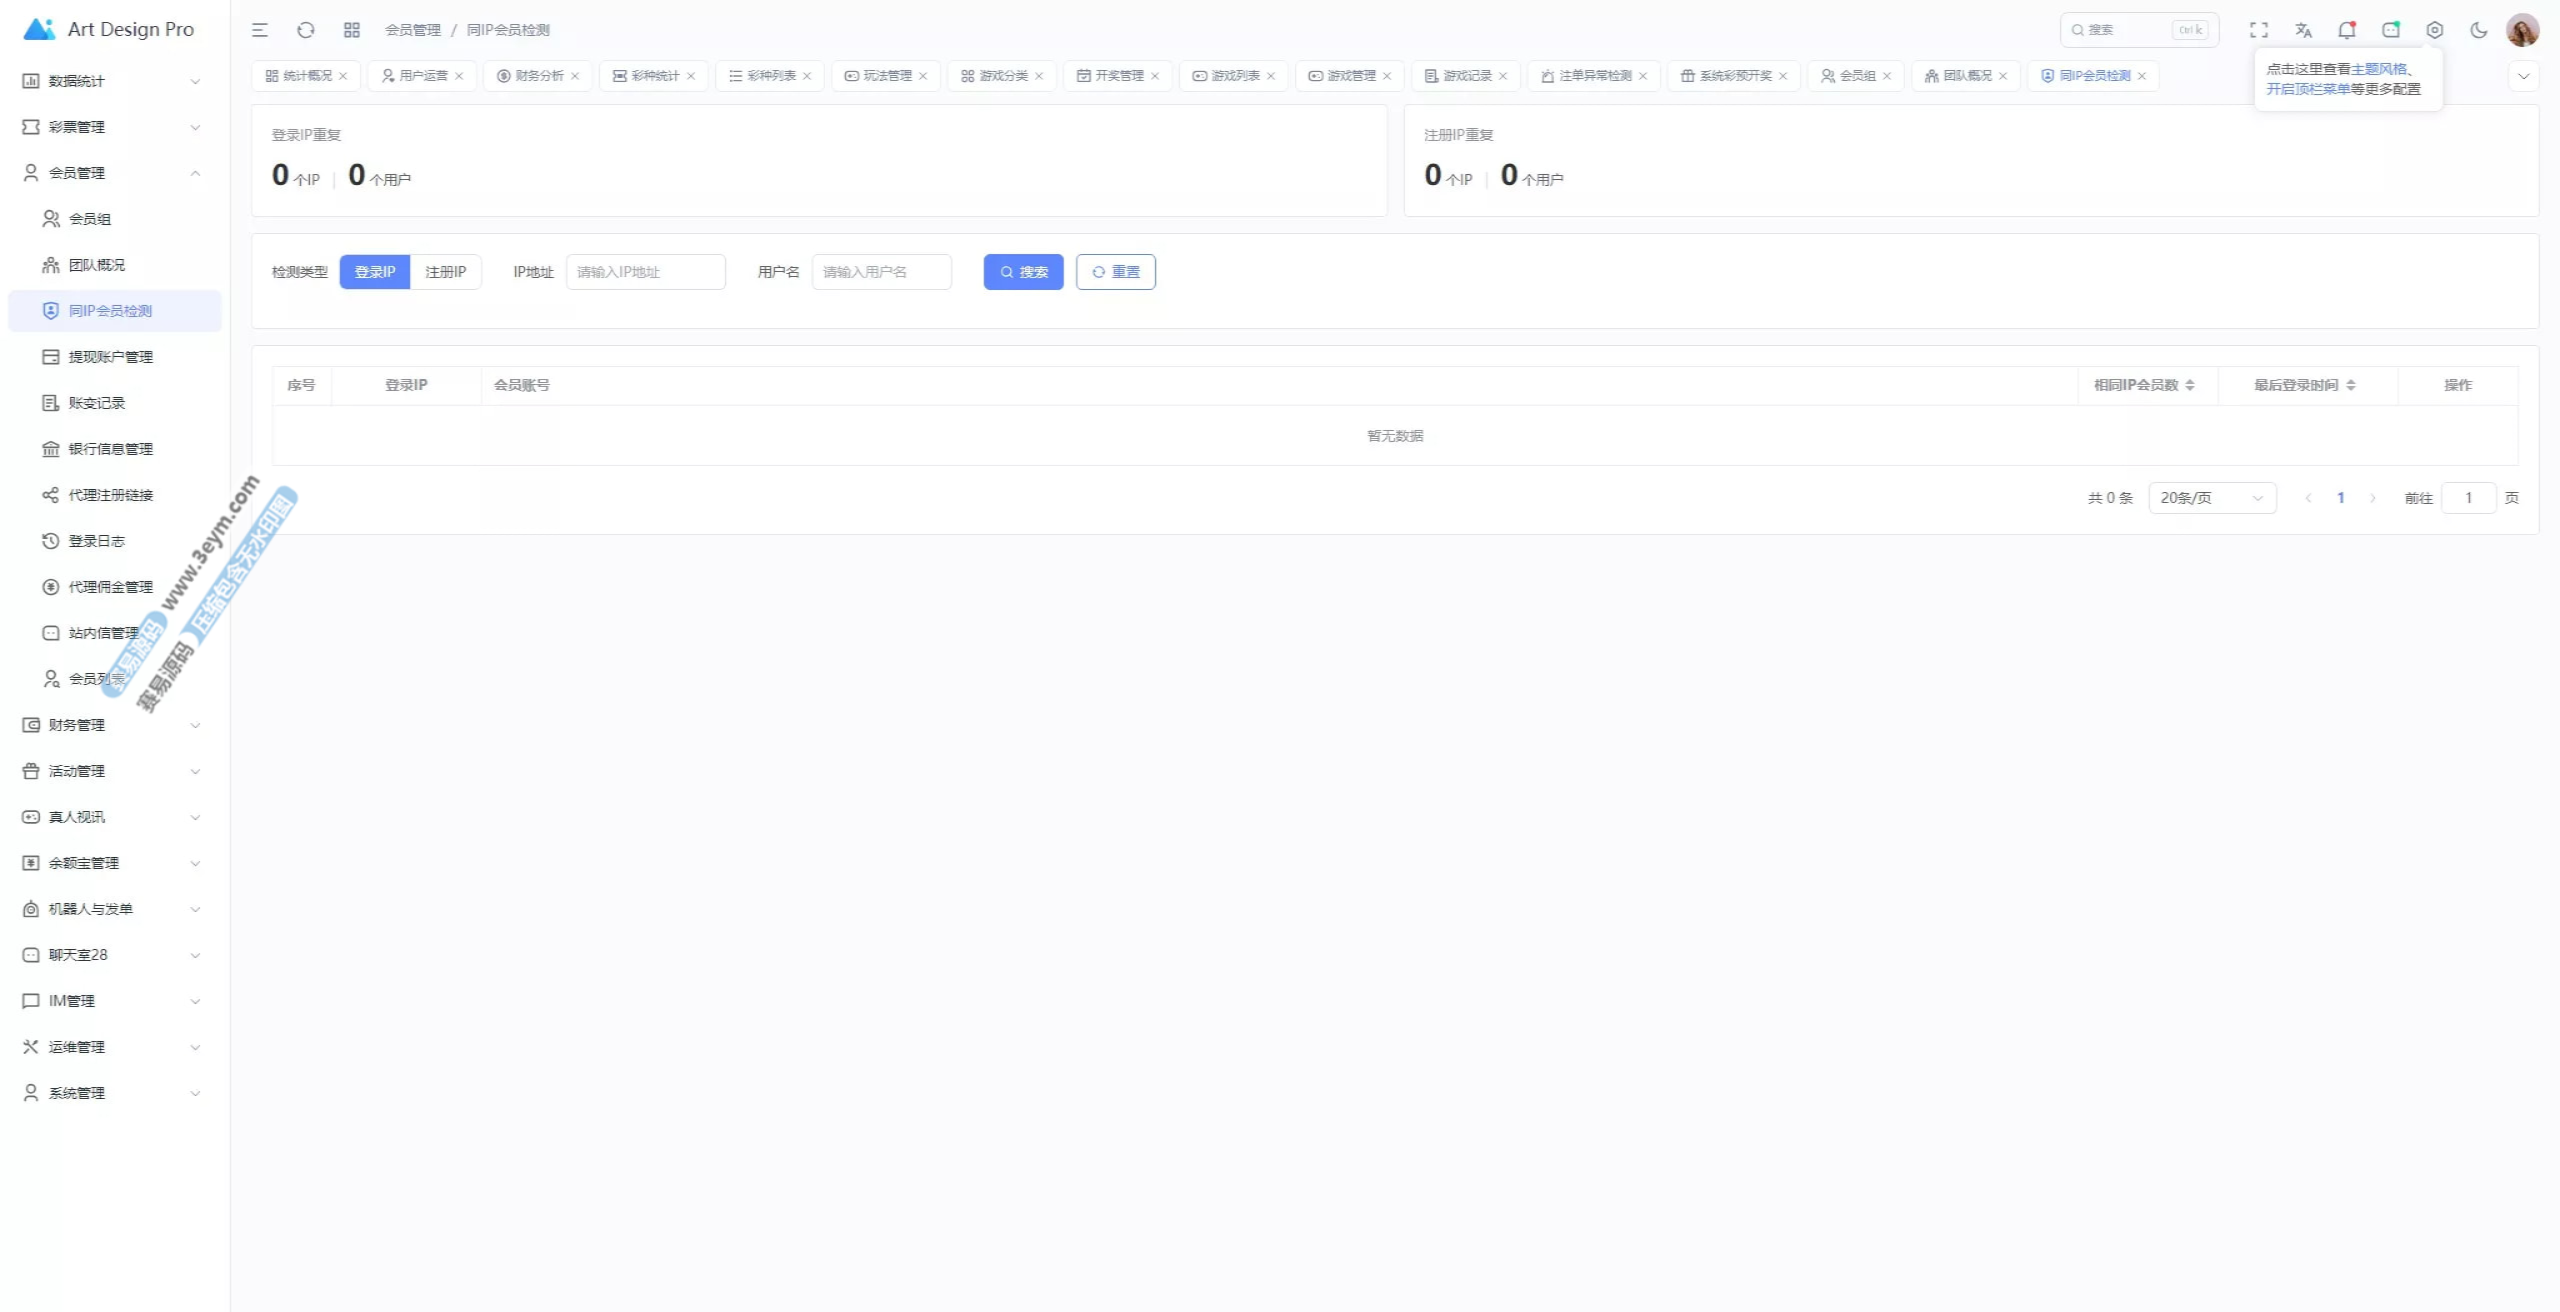The width and height of the screenshot is (2560, 1312).
Task: Click the 重置 reset button
Action: click(1116, 272)
